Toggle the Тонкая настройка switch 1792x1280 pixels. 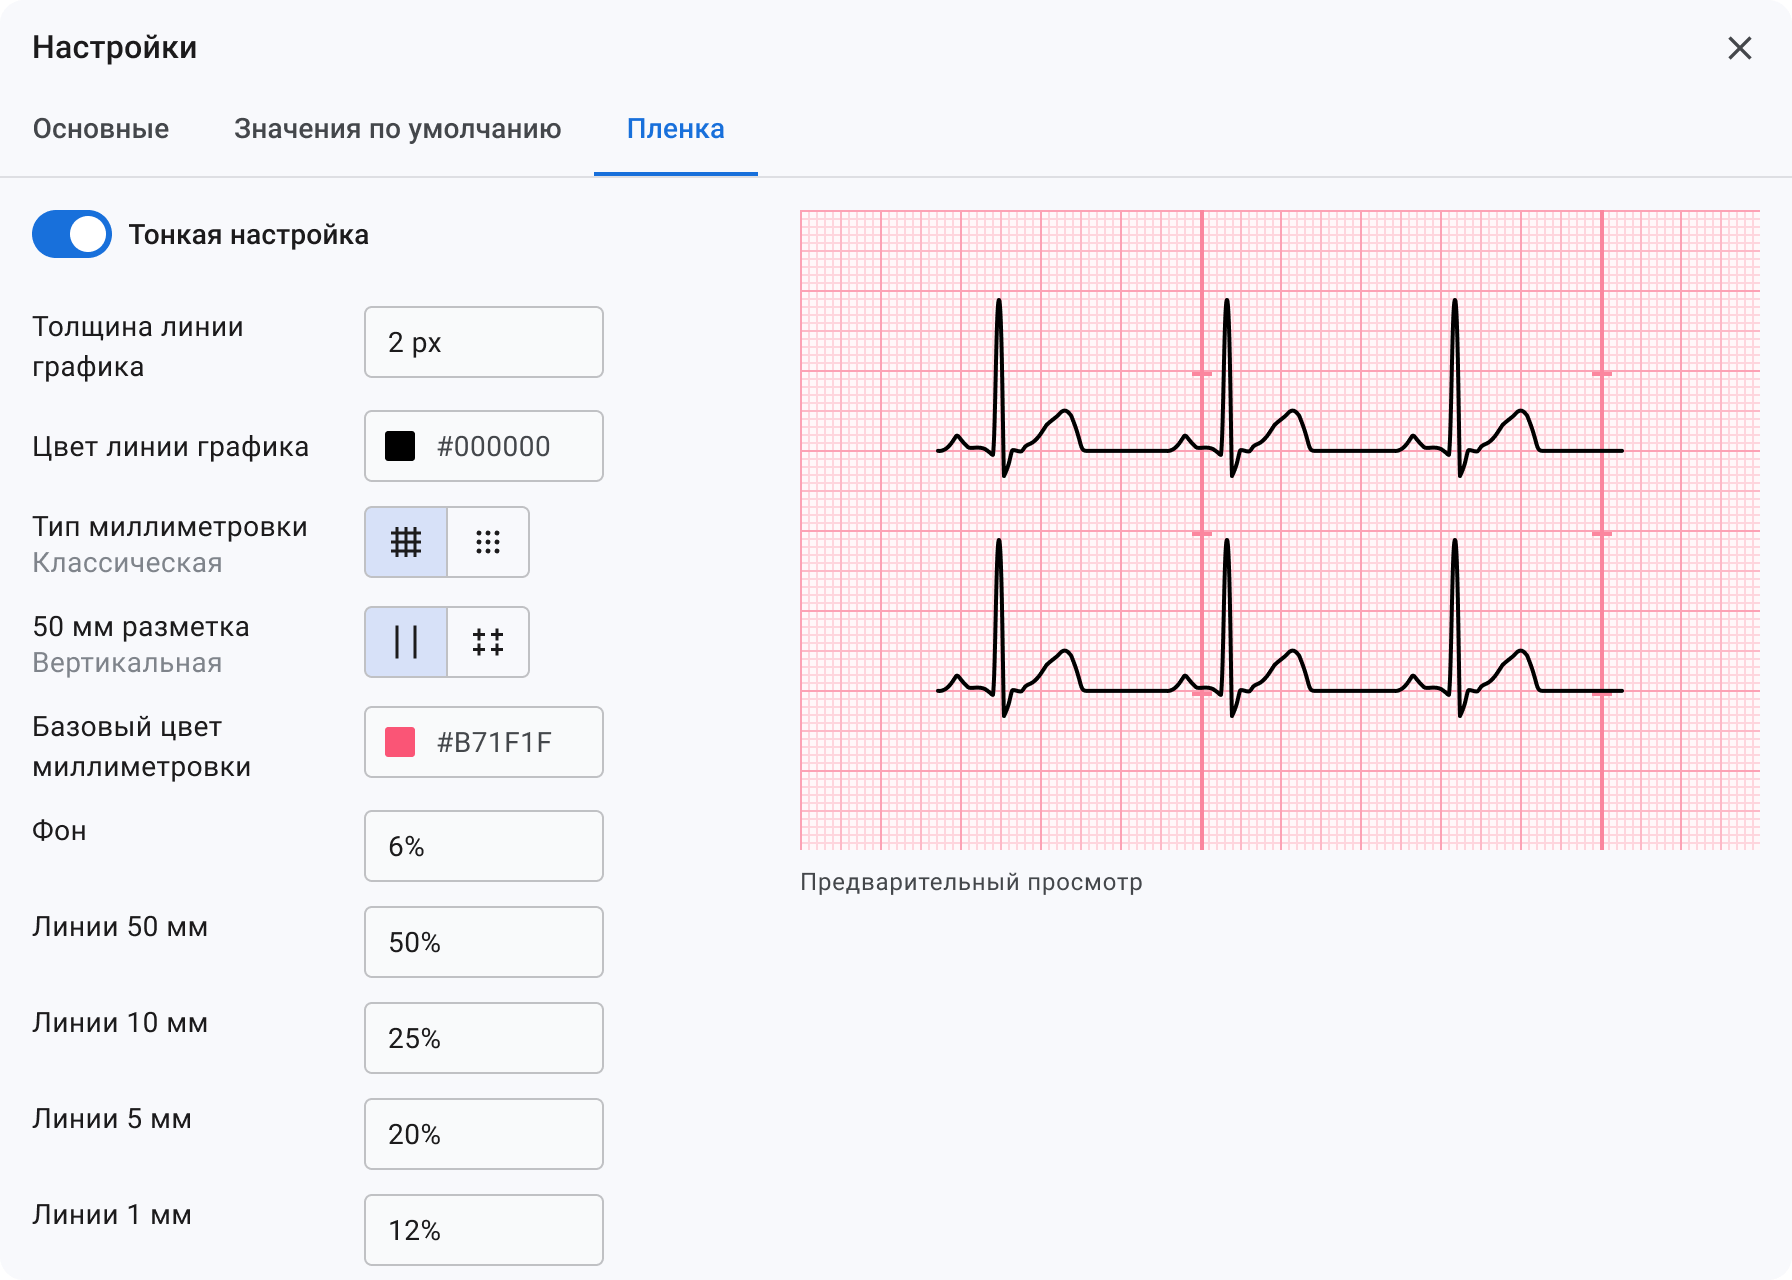click(72, 234)
